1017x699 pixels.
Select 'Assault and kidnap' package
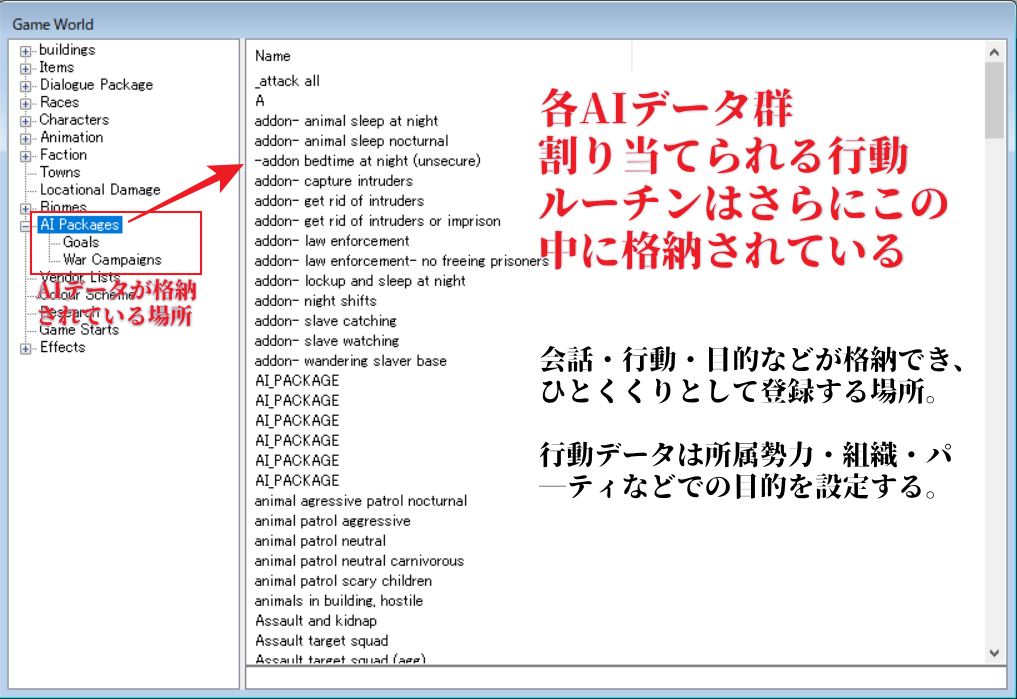click(x=316, y=621)
